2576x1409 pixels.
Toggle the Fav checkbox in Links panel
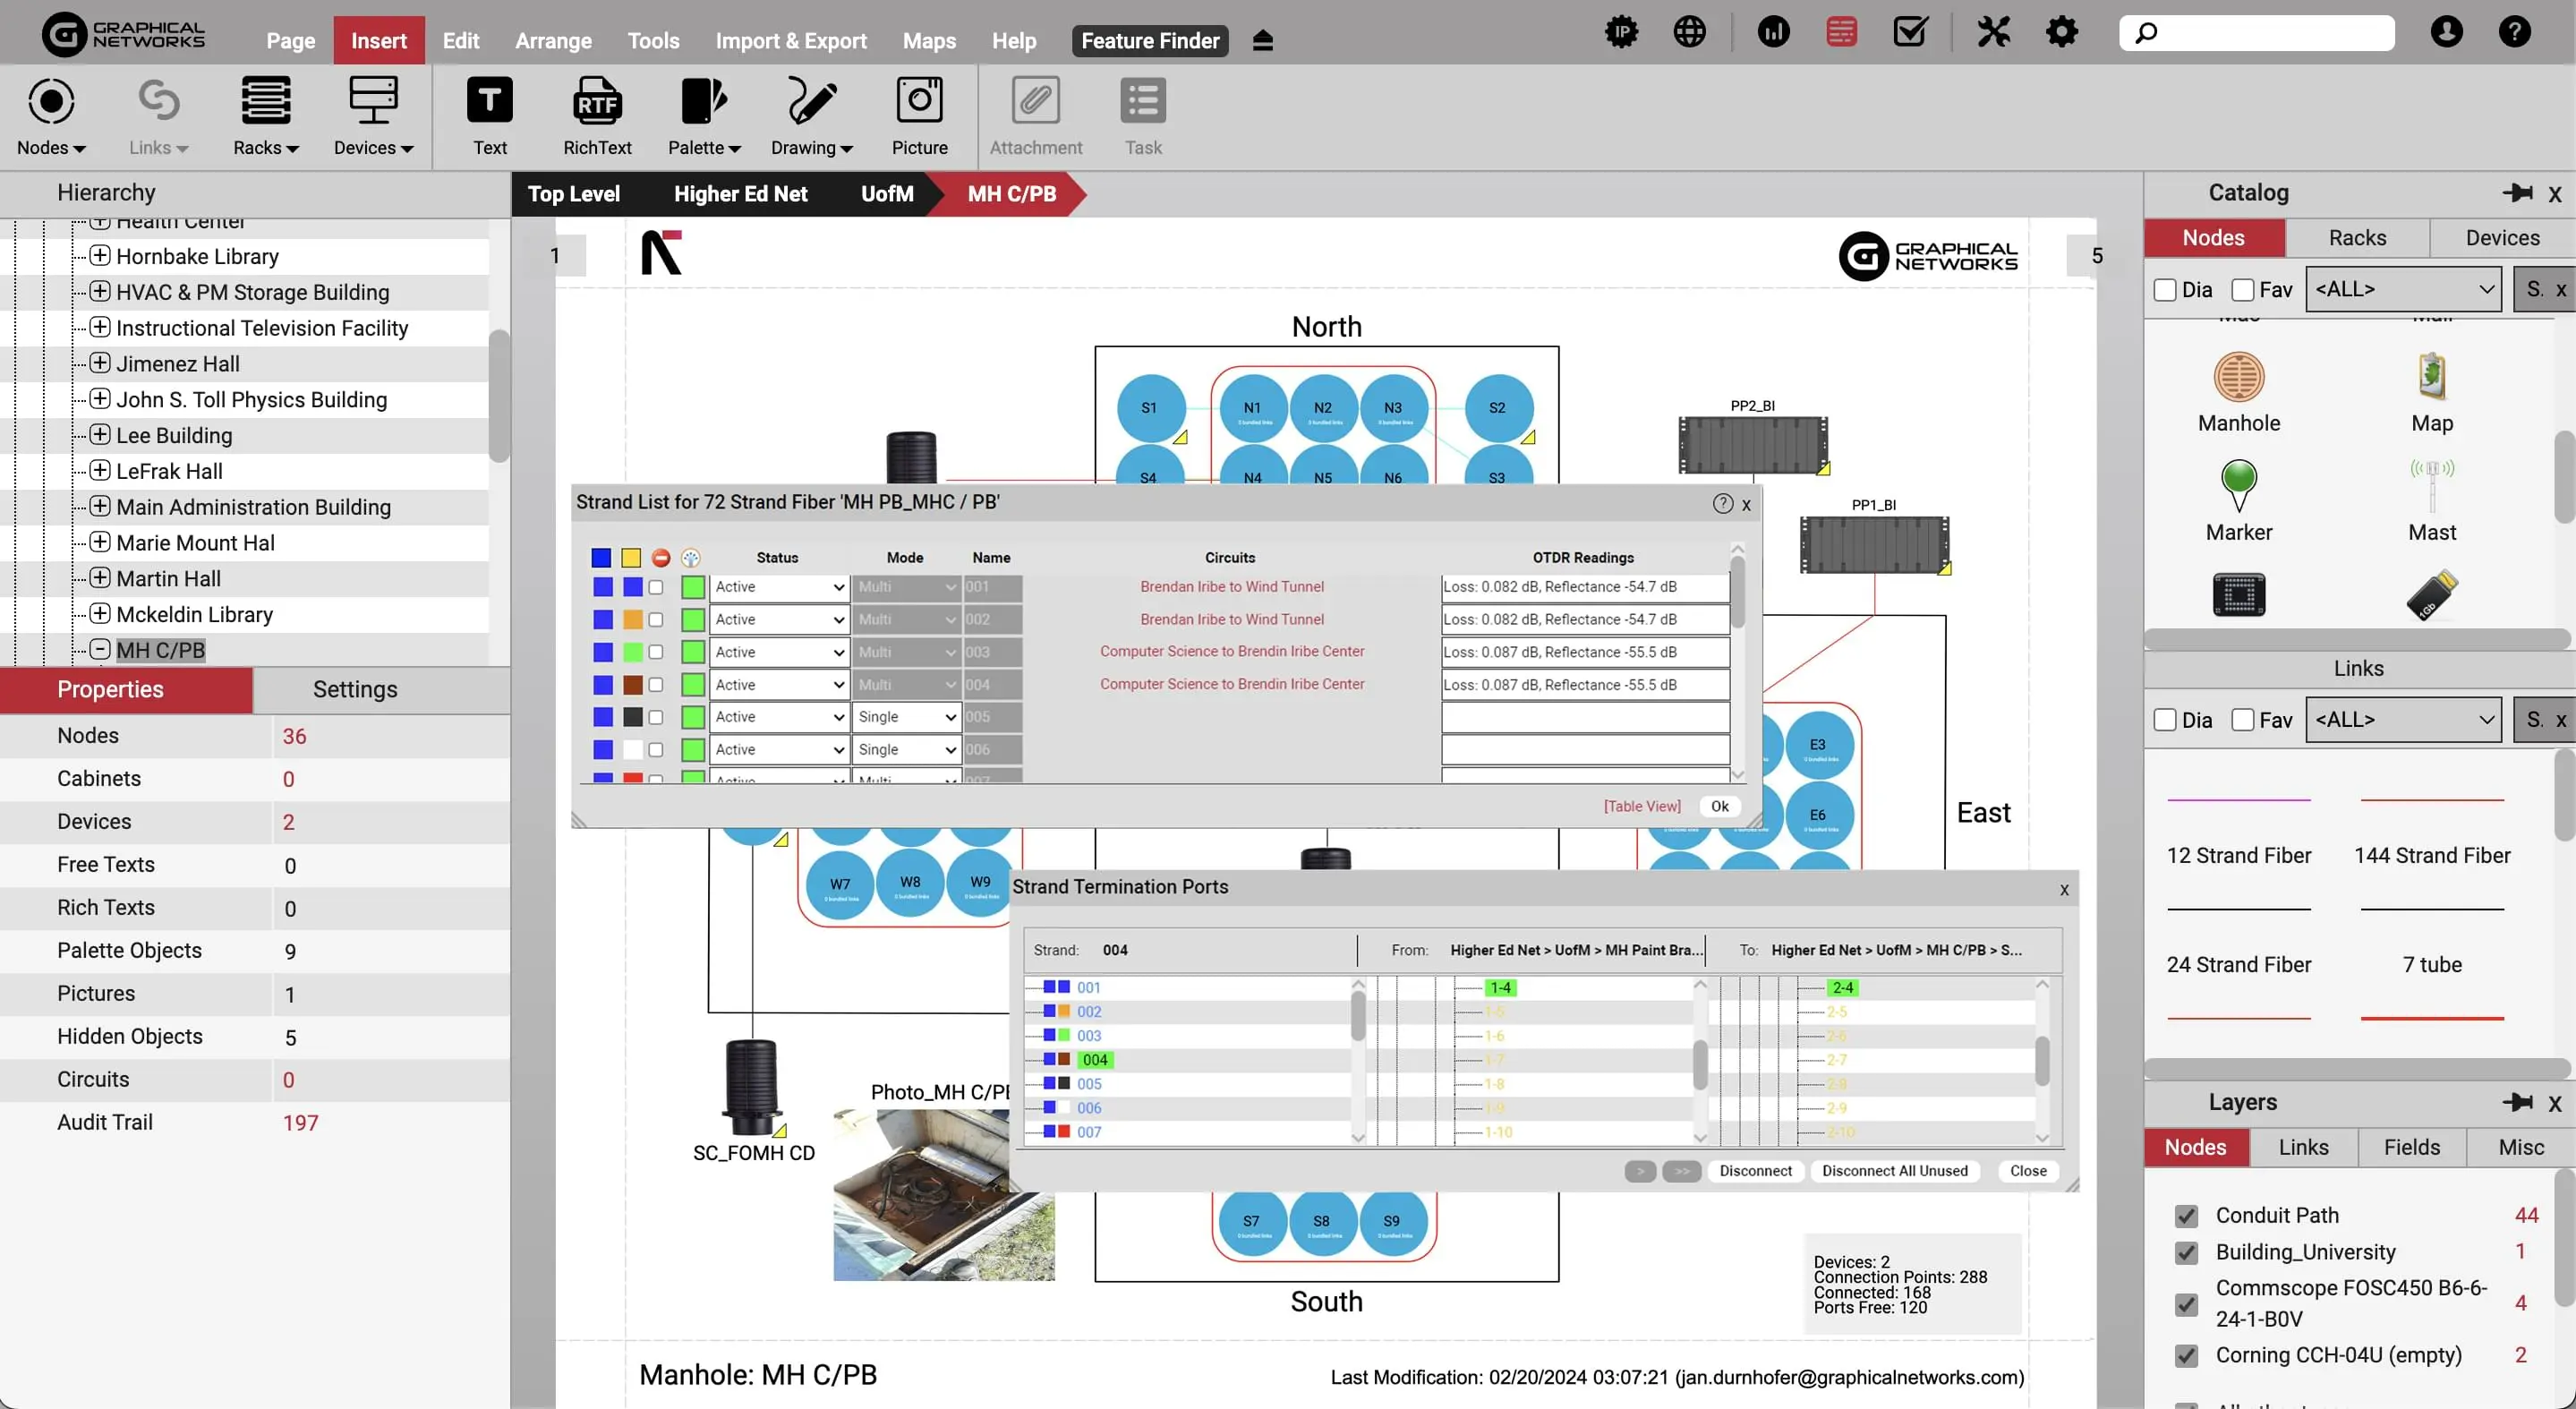(x=2242, y=720)
